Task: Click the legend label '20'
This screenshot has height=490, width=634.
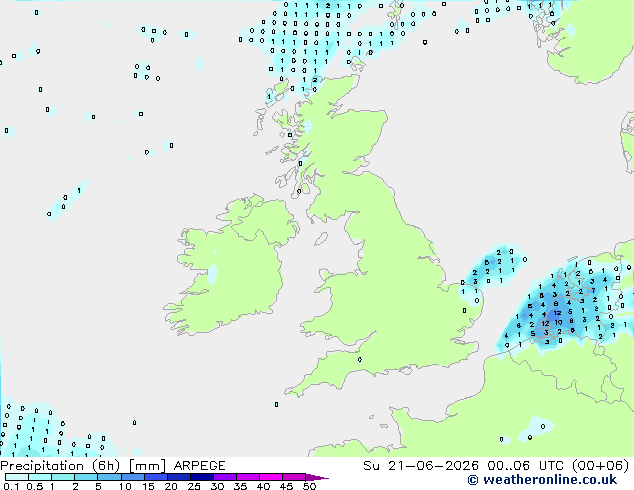Action: tap(171, 486)
